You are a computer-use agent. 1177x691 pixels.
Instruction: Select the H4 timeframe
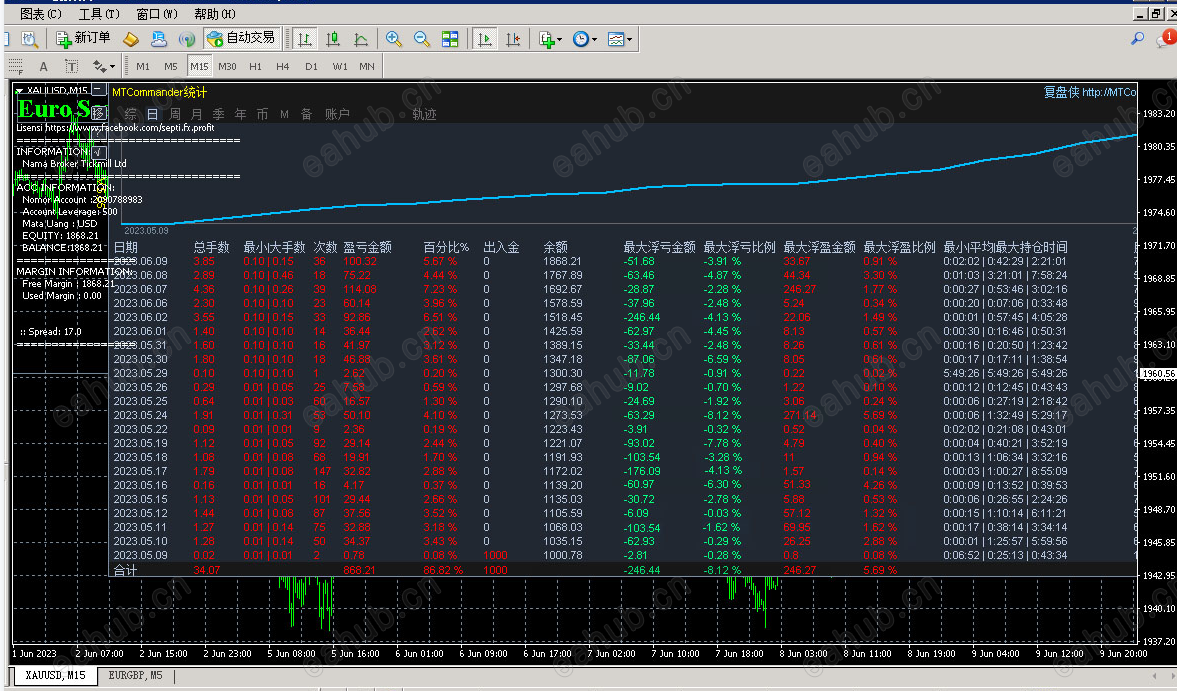point(283,66)
